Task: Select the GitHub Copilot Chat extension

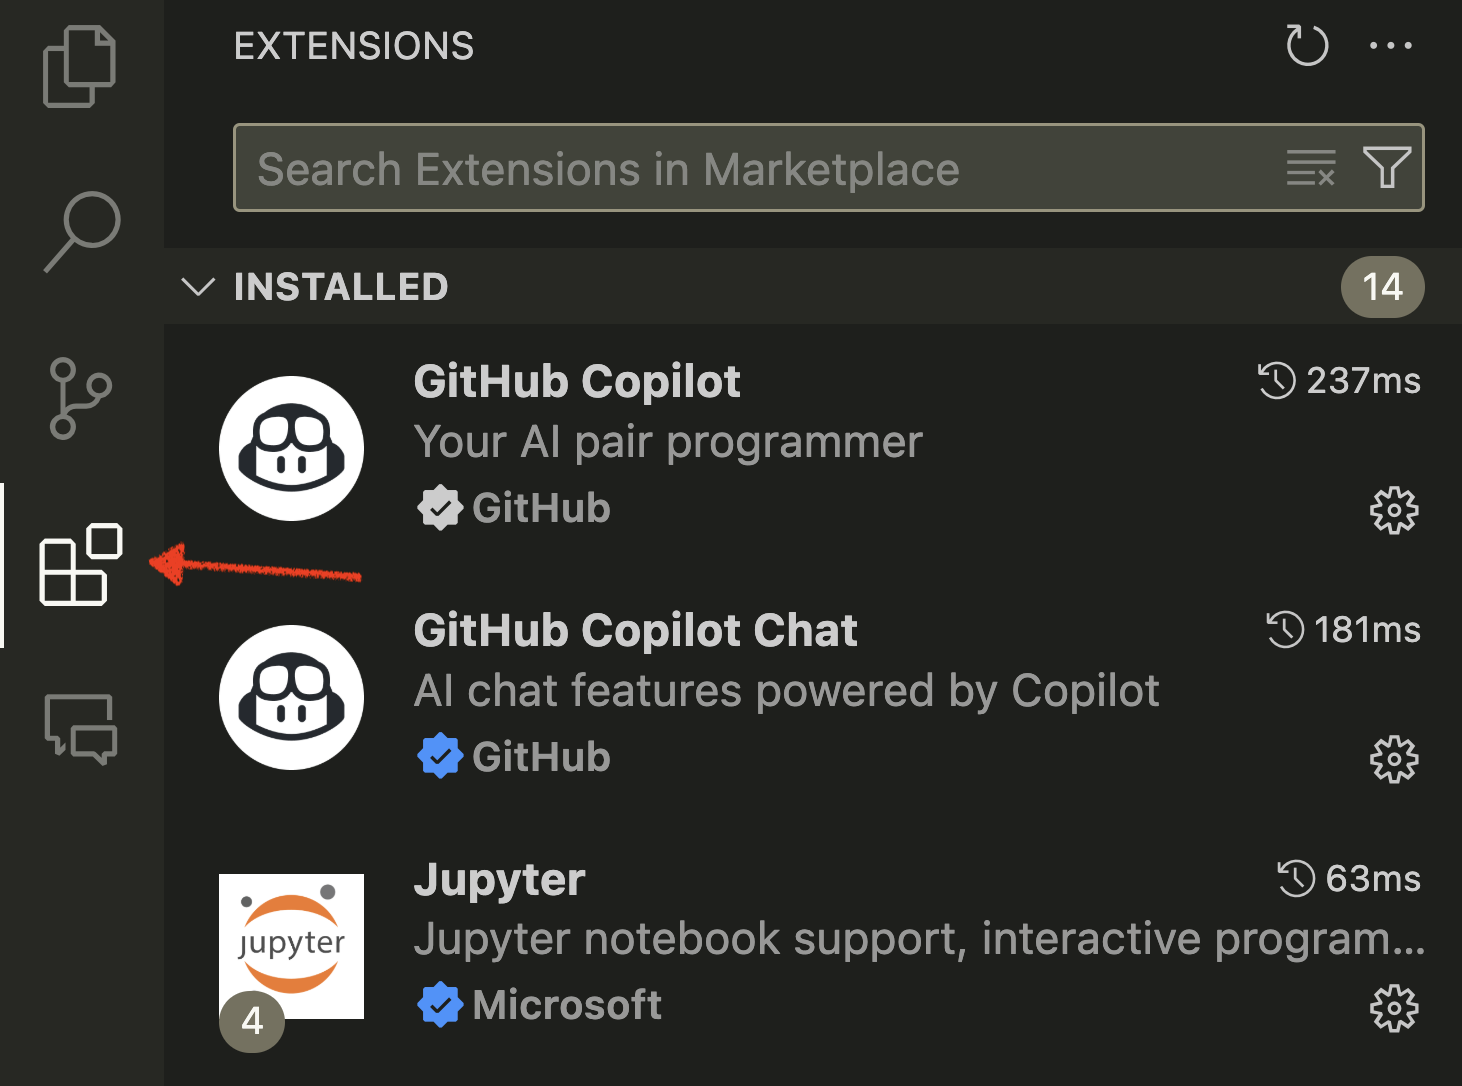Action: click(x=813, y=697)
